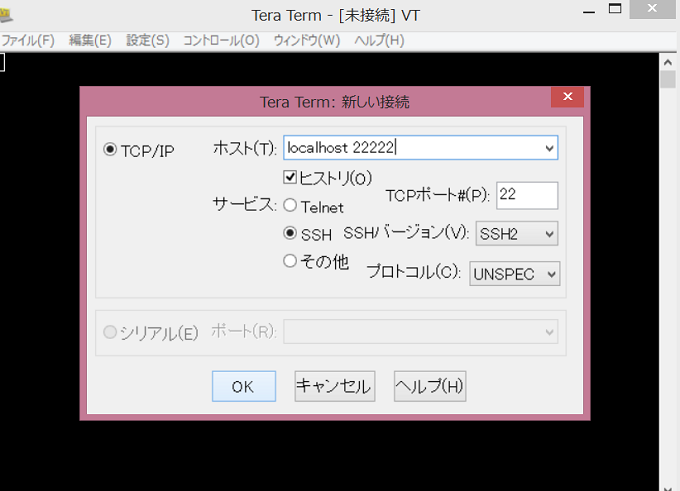Screen dimensions: 680x491
Task: Open the ウィンドウ(W) menu
Action: [307, 41]
